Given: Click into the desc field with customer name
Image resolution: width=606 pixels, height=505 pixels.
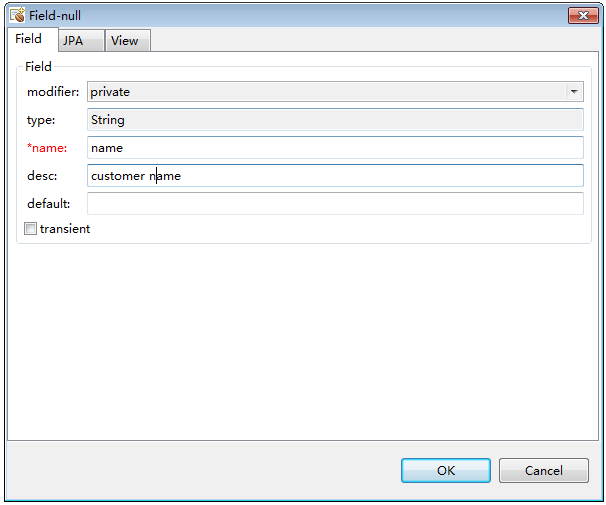Looking at the screenshot, I should (335, 176).
